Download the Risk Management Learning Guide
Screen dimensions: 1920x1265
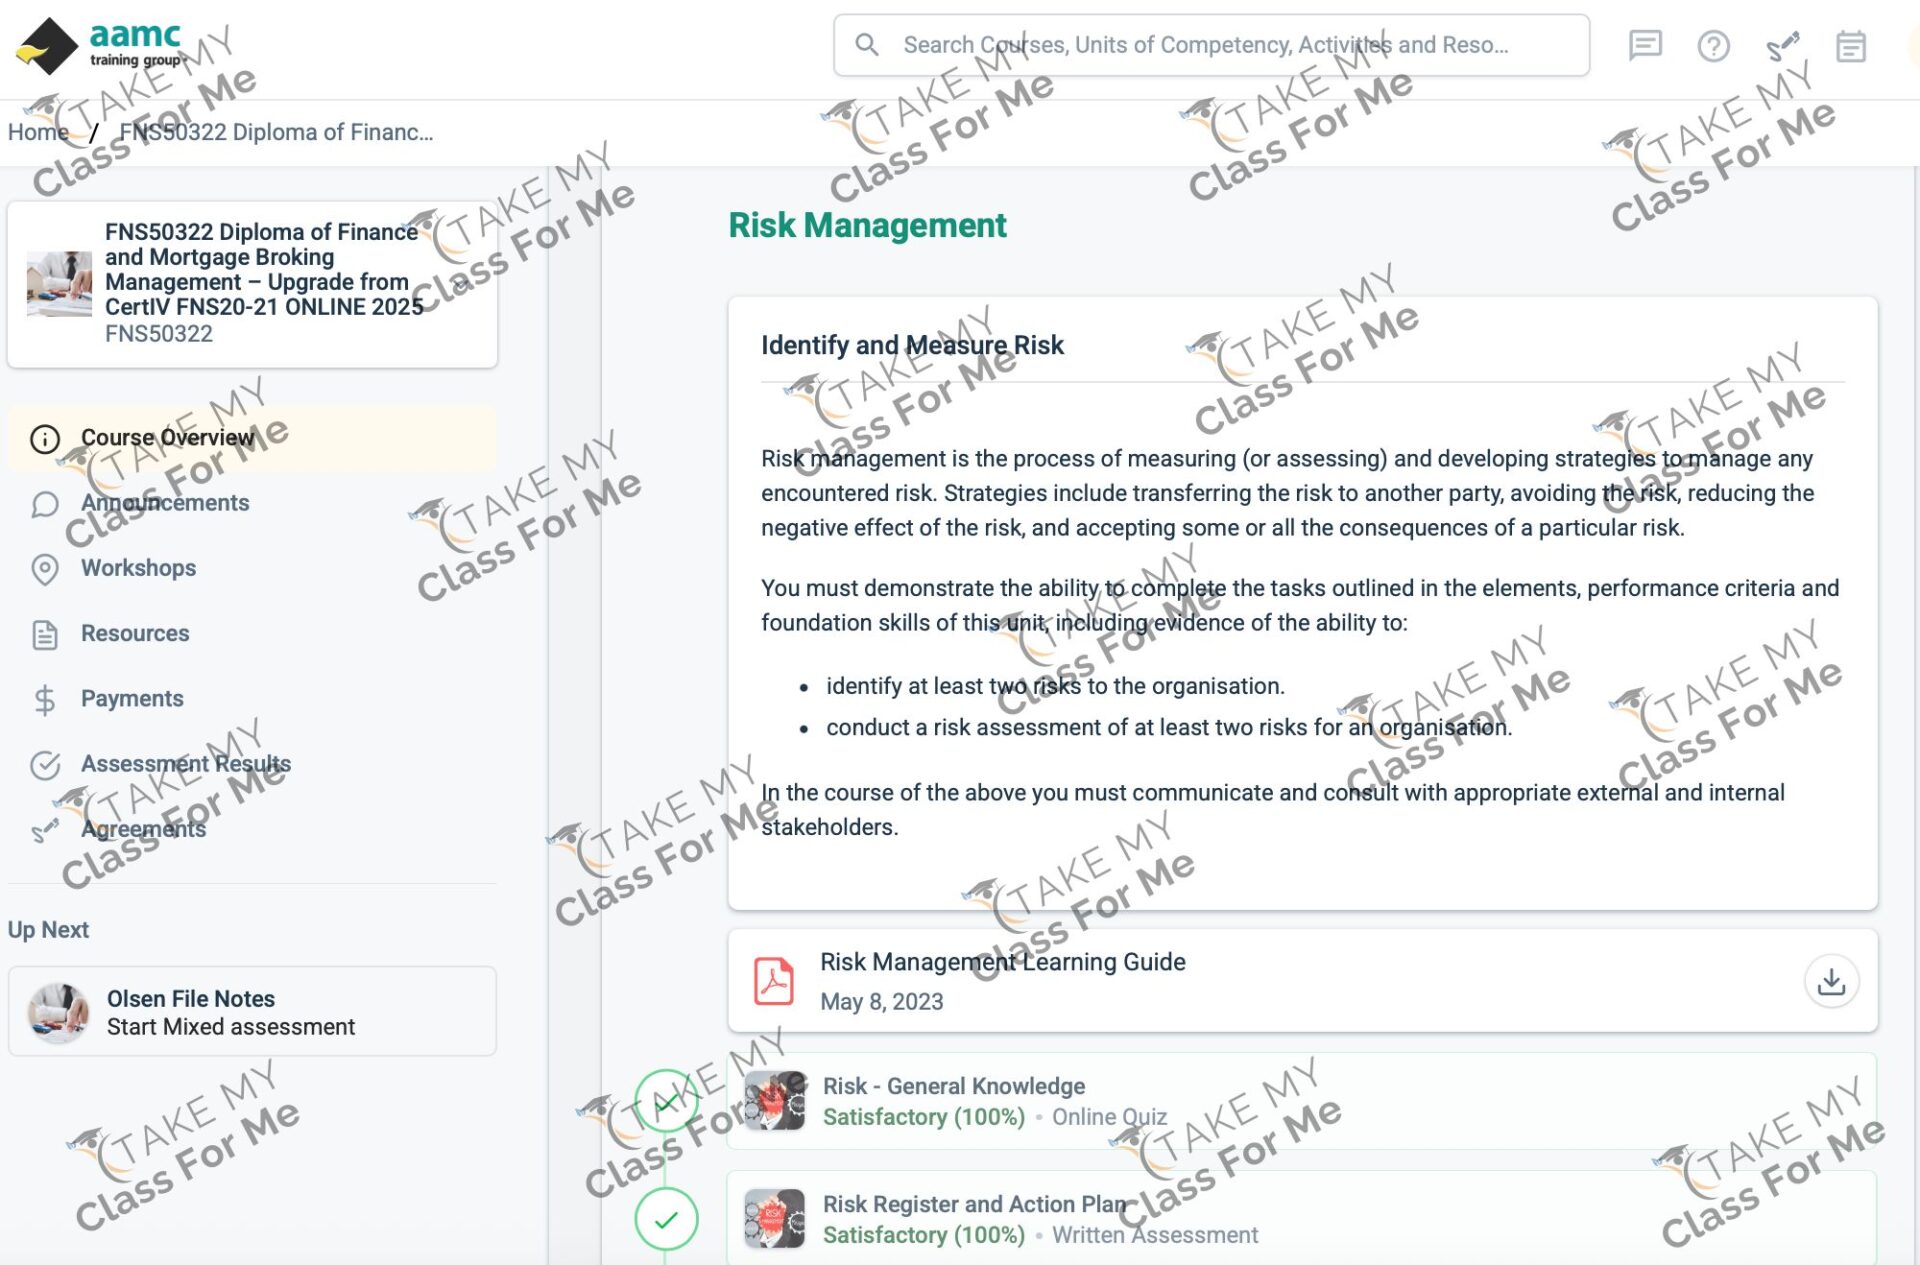pyautogui.click(x=1831, y=981)
